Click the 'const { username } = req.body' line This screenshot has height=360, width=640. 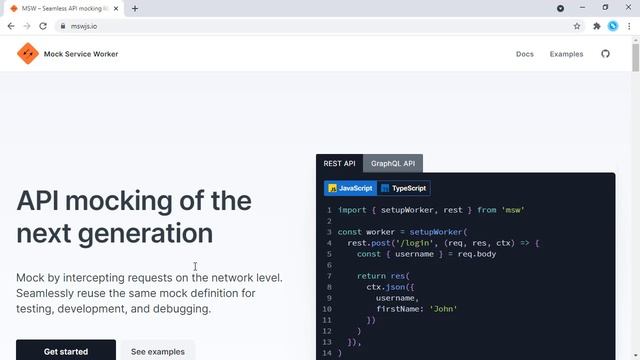point(427,254)
